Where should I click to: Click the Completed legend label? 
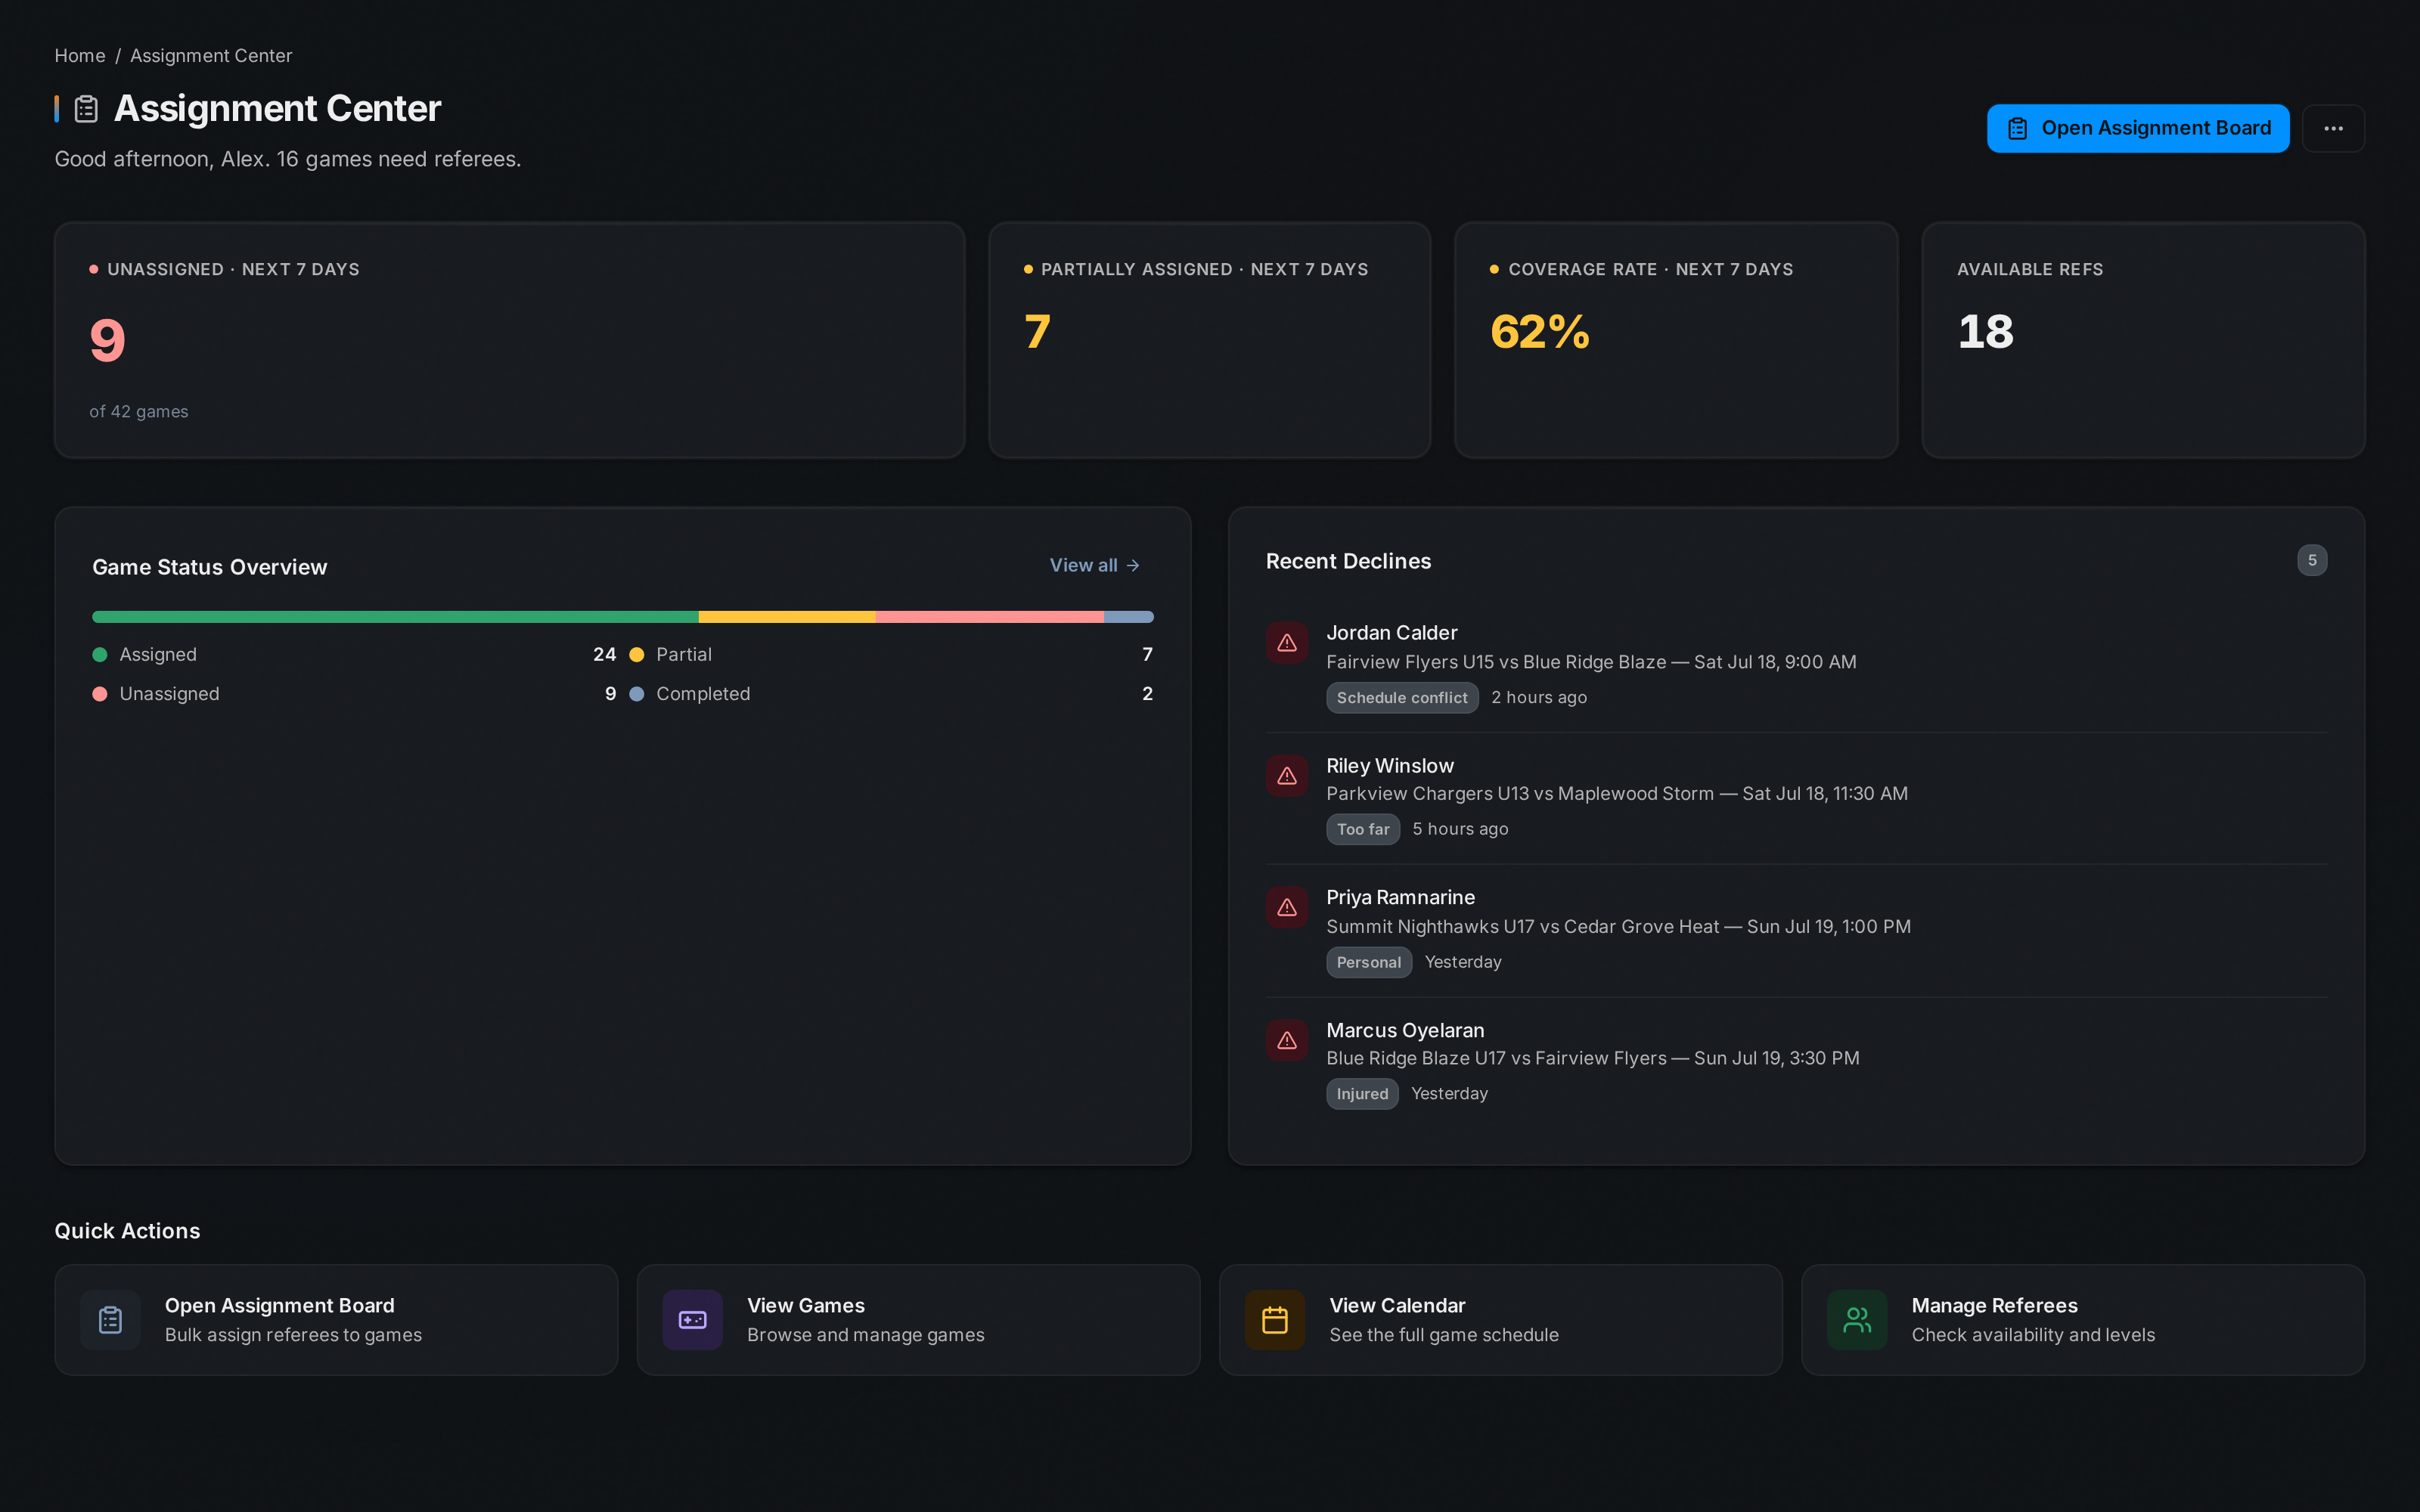click(703, 694)
